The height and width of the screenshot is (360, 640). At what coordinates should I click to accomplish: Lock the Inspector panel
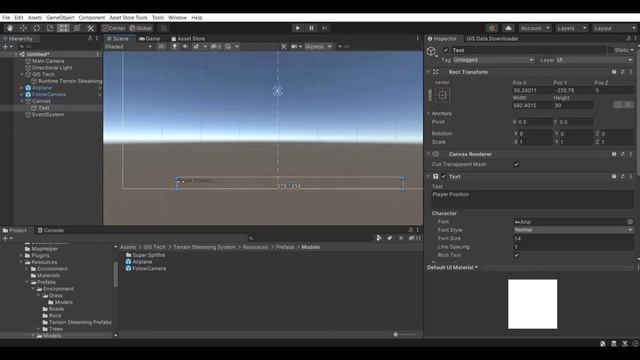628,38
